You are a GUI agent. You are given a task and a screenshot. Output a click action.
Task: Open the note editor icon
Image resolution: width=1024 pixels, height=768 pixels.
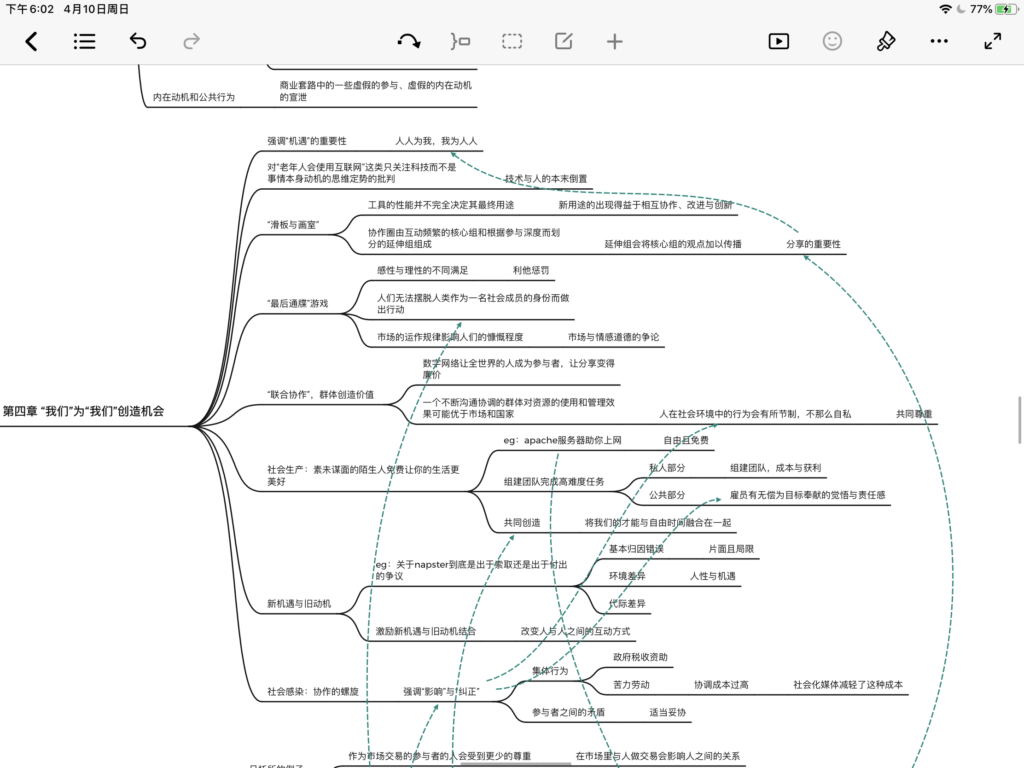point(564,42)
